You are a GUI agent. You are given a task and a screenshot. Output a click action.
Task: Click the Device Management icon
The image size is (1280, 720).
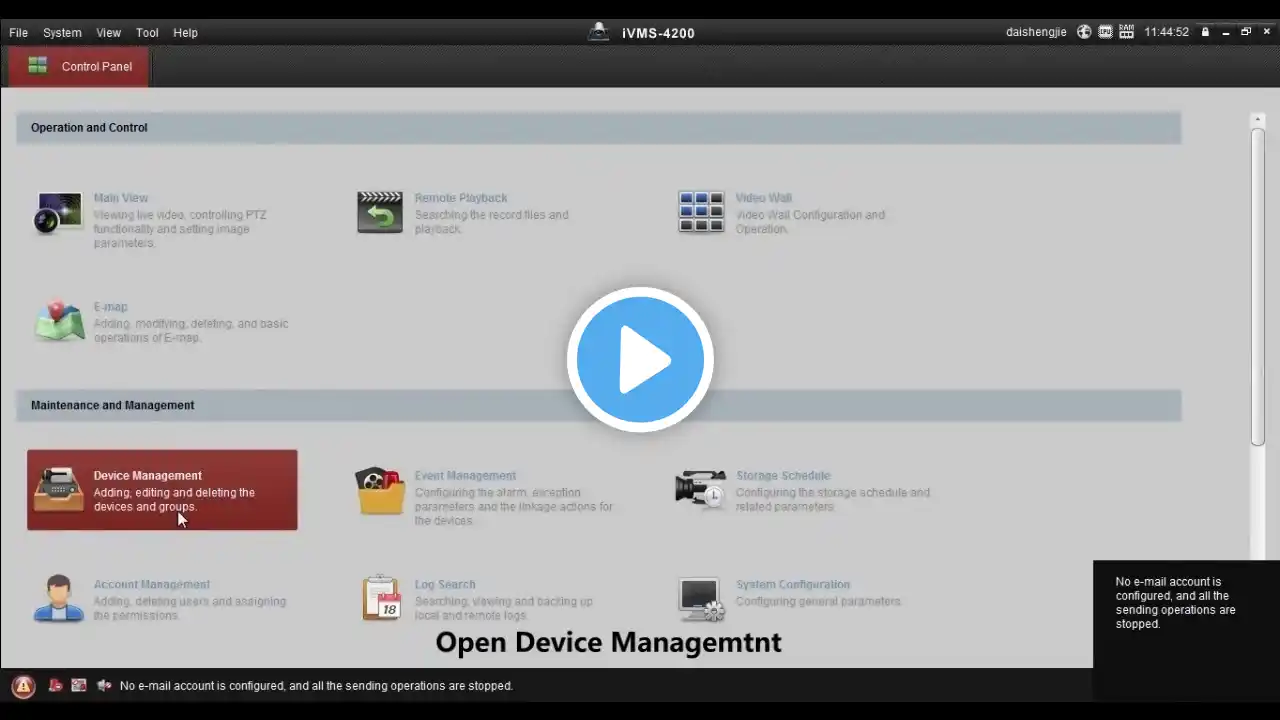(x=59, y=490)
